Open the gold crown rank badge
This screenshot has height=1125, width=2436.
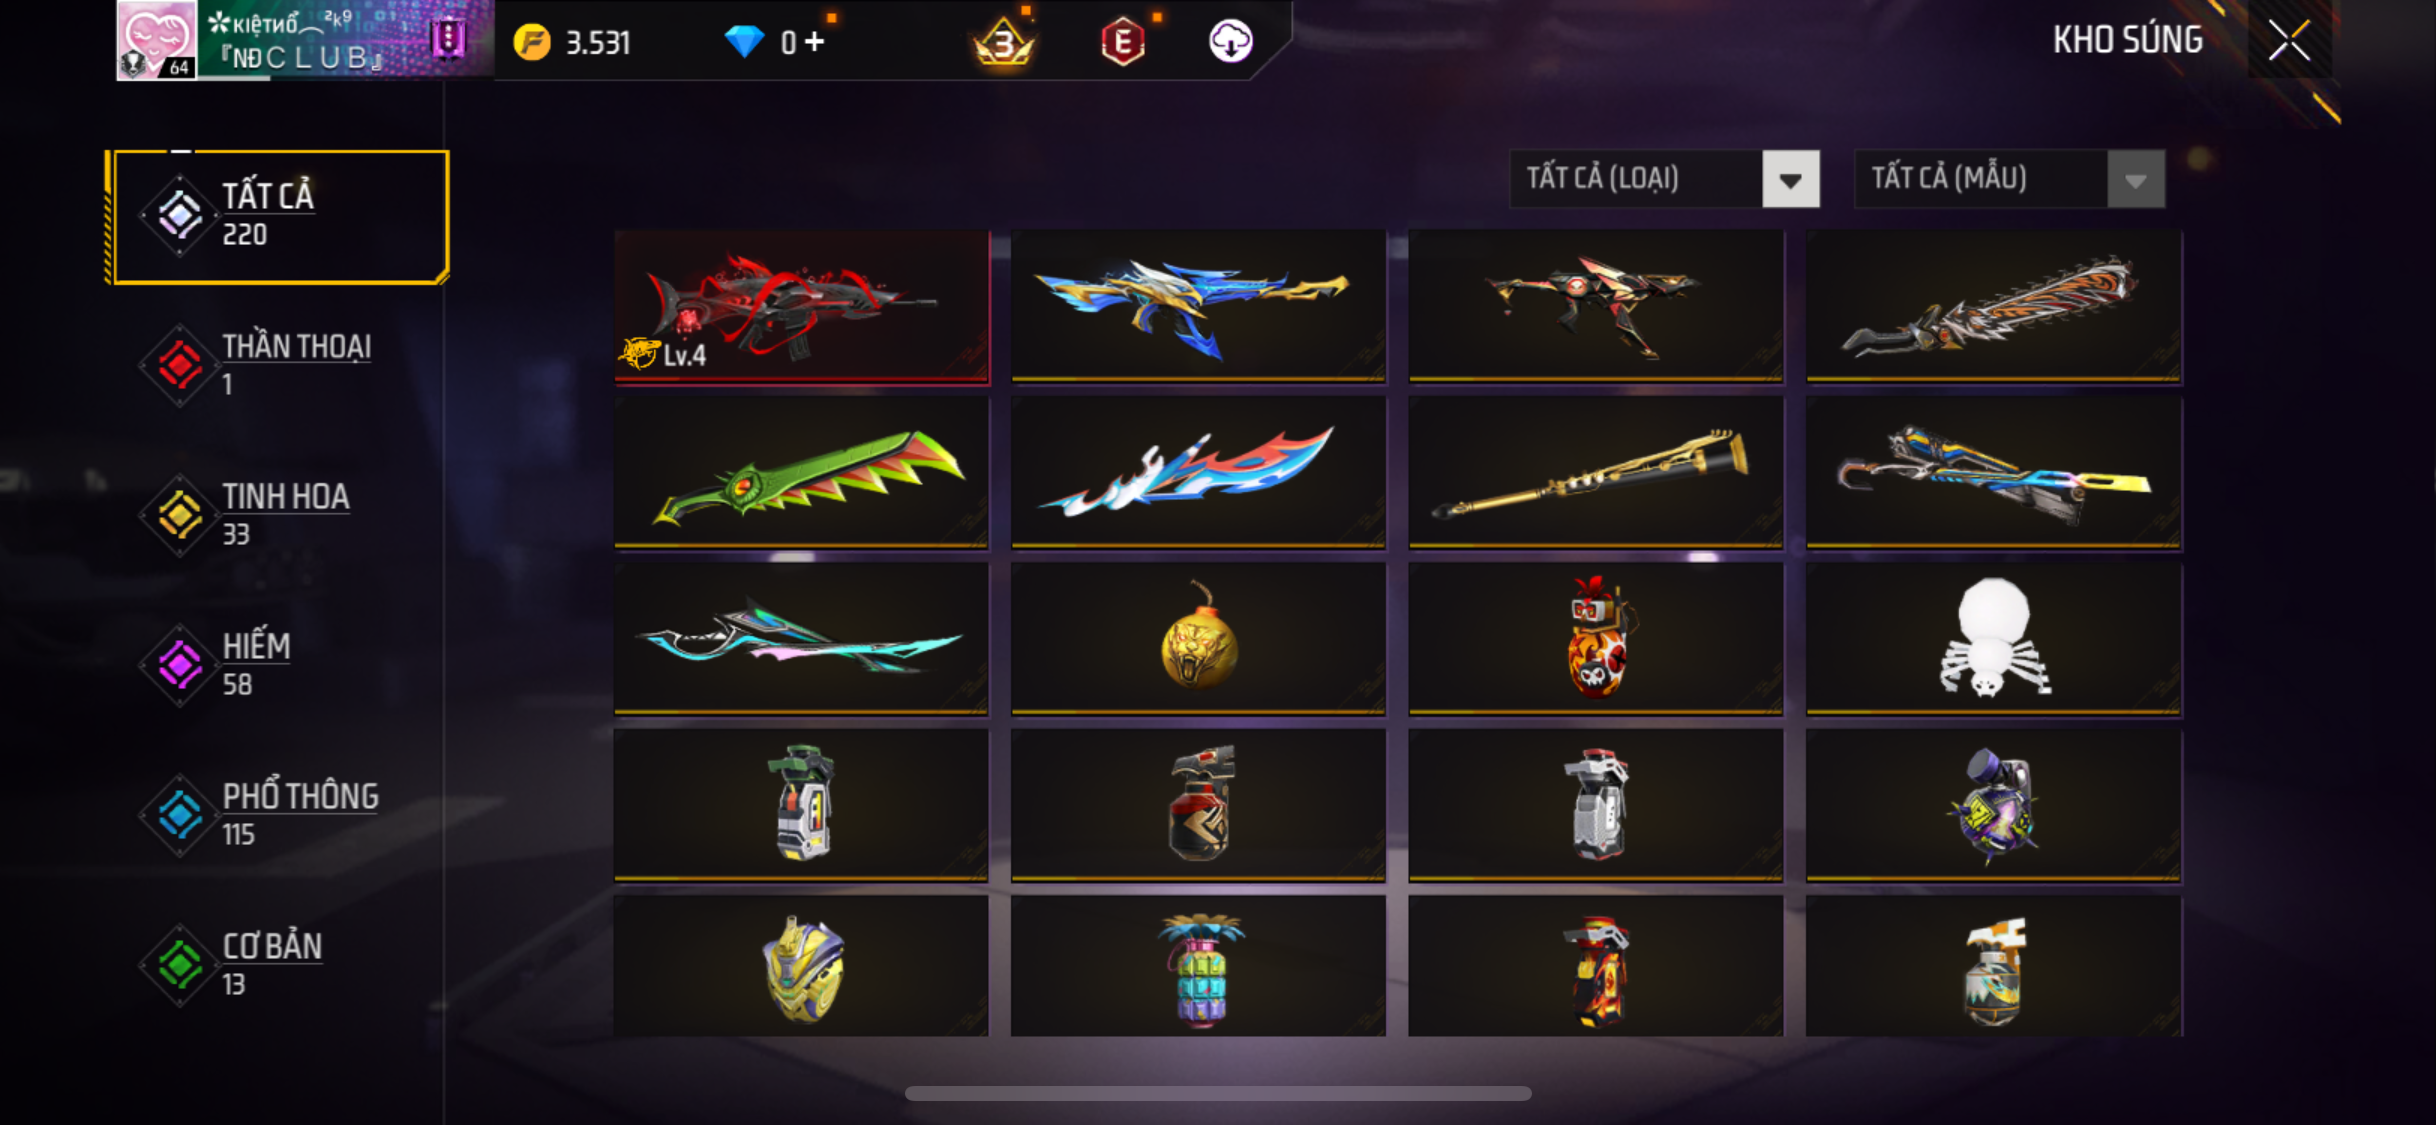[1004, 42]
